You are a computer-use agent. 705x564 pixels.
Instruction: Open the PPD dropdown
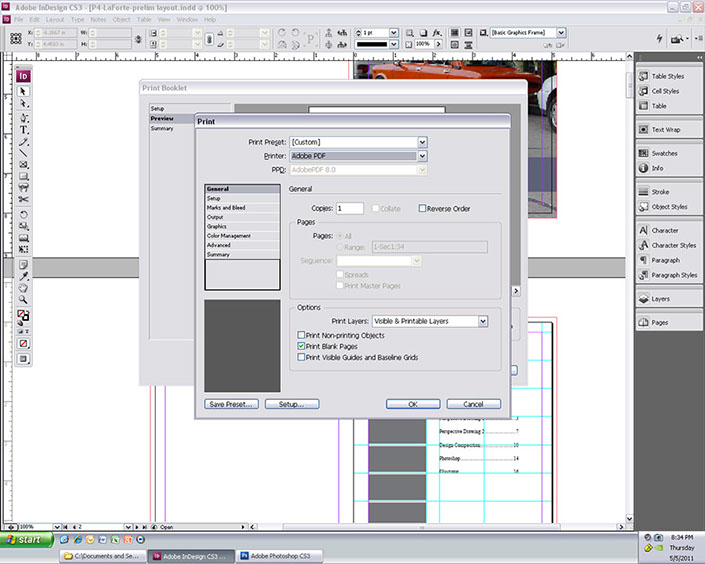tap(422, 170)
